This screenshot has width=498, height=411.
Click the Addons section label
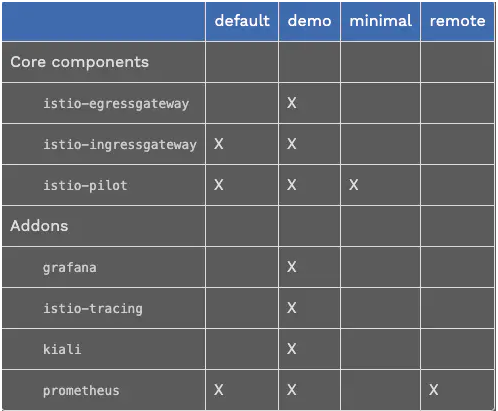[39, 226]
